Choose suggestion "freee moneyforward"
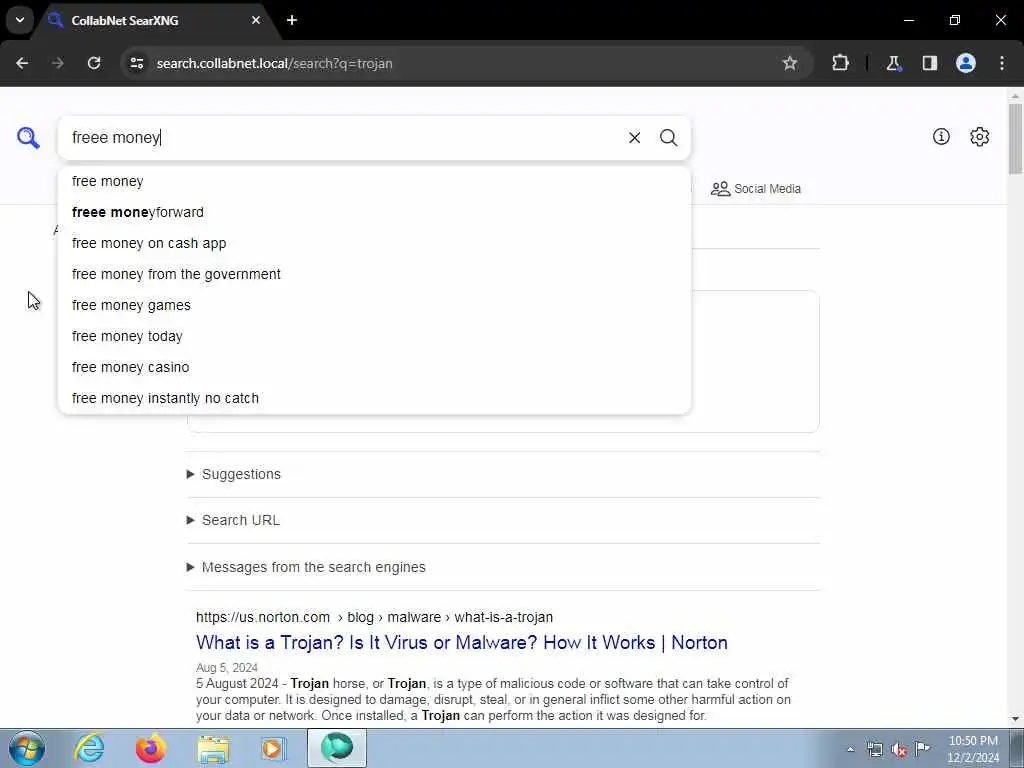The width and height of the screenshot is (1024, 768). coord(374,212)
